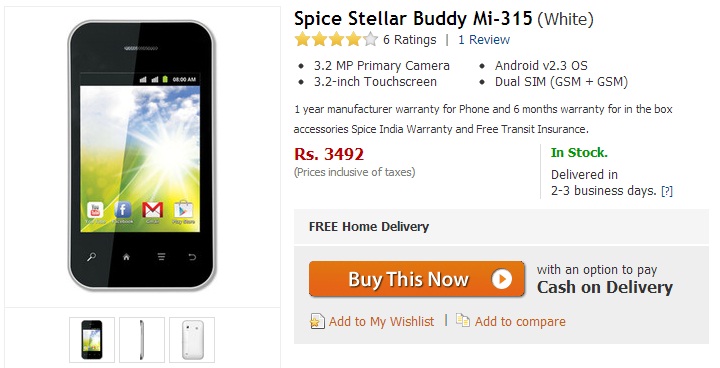
Task: Click the delivery help [?] link
Action: pos(667,191)
